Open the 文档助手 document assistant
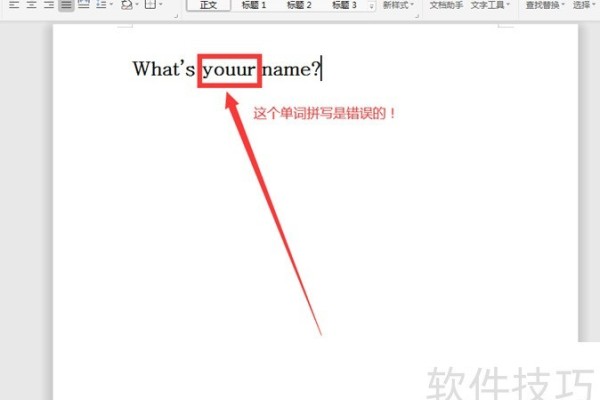 [x=446, y=5]
